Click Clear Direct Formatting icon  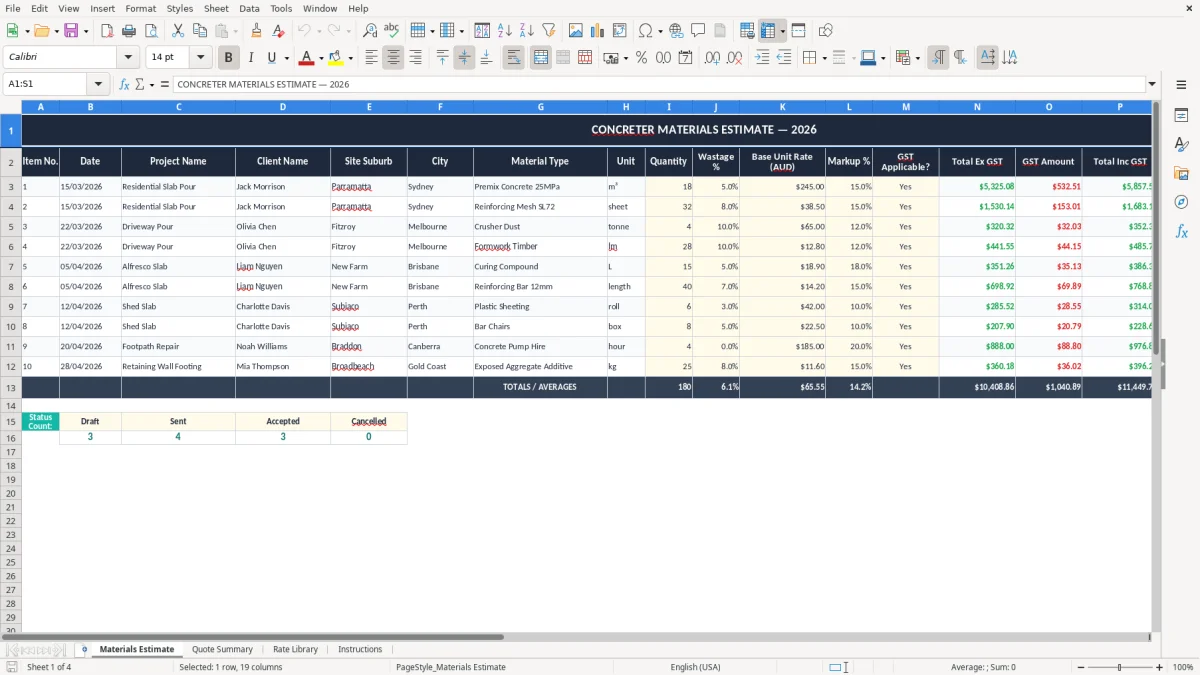(279, 31)
